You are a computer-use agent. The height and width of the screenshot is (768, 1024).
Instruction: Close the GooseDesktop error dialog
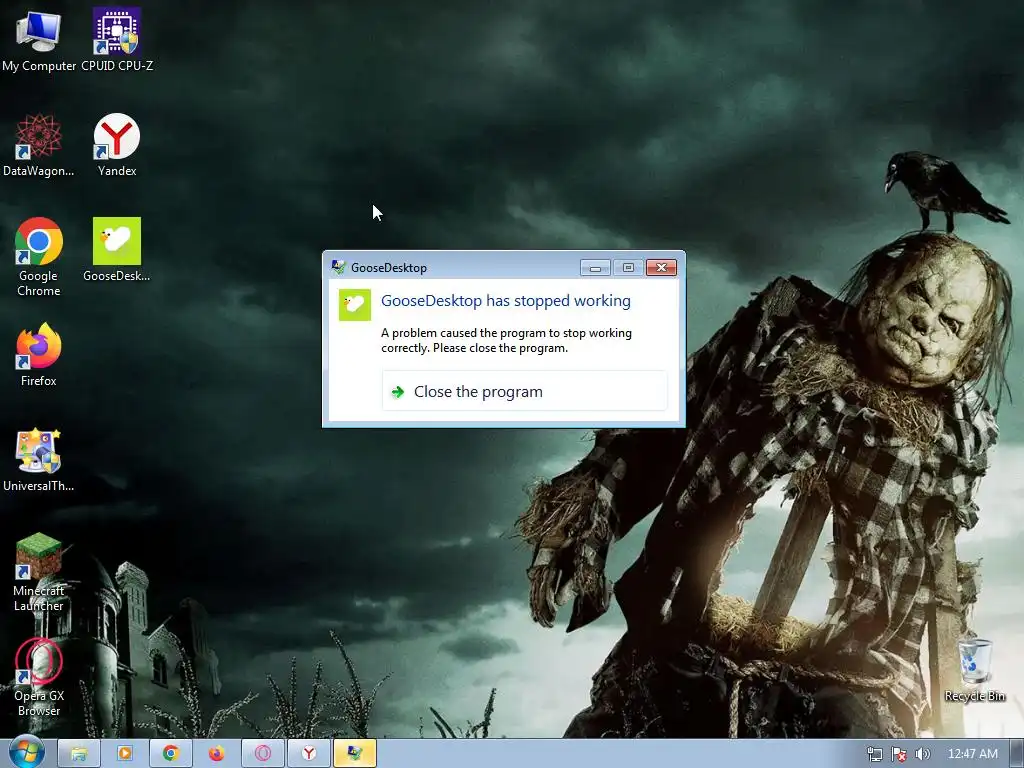[661, 268]
